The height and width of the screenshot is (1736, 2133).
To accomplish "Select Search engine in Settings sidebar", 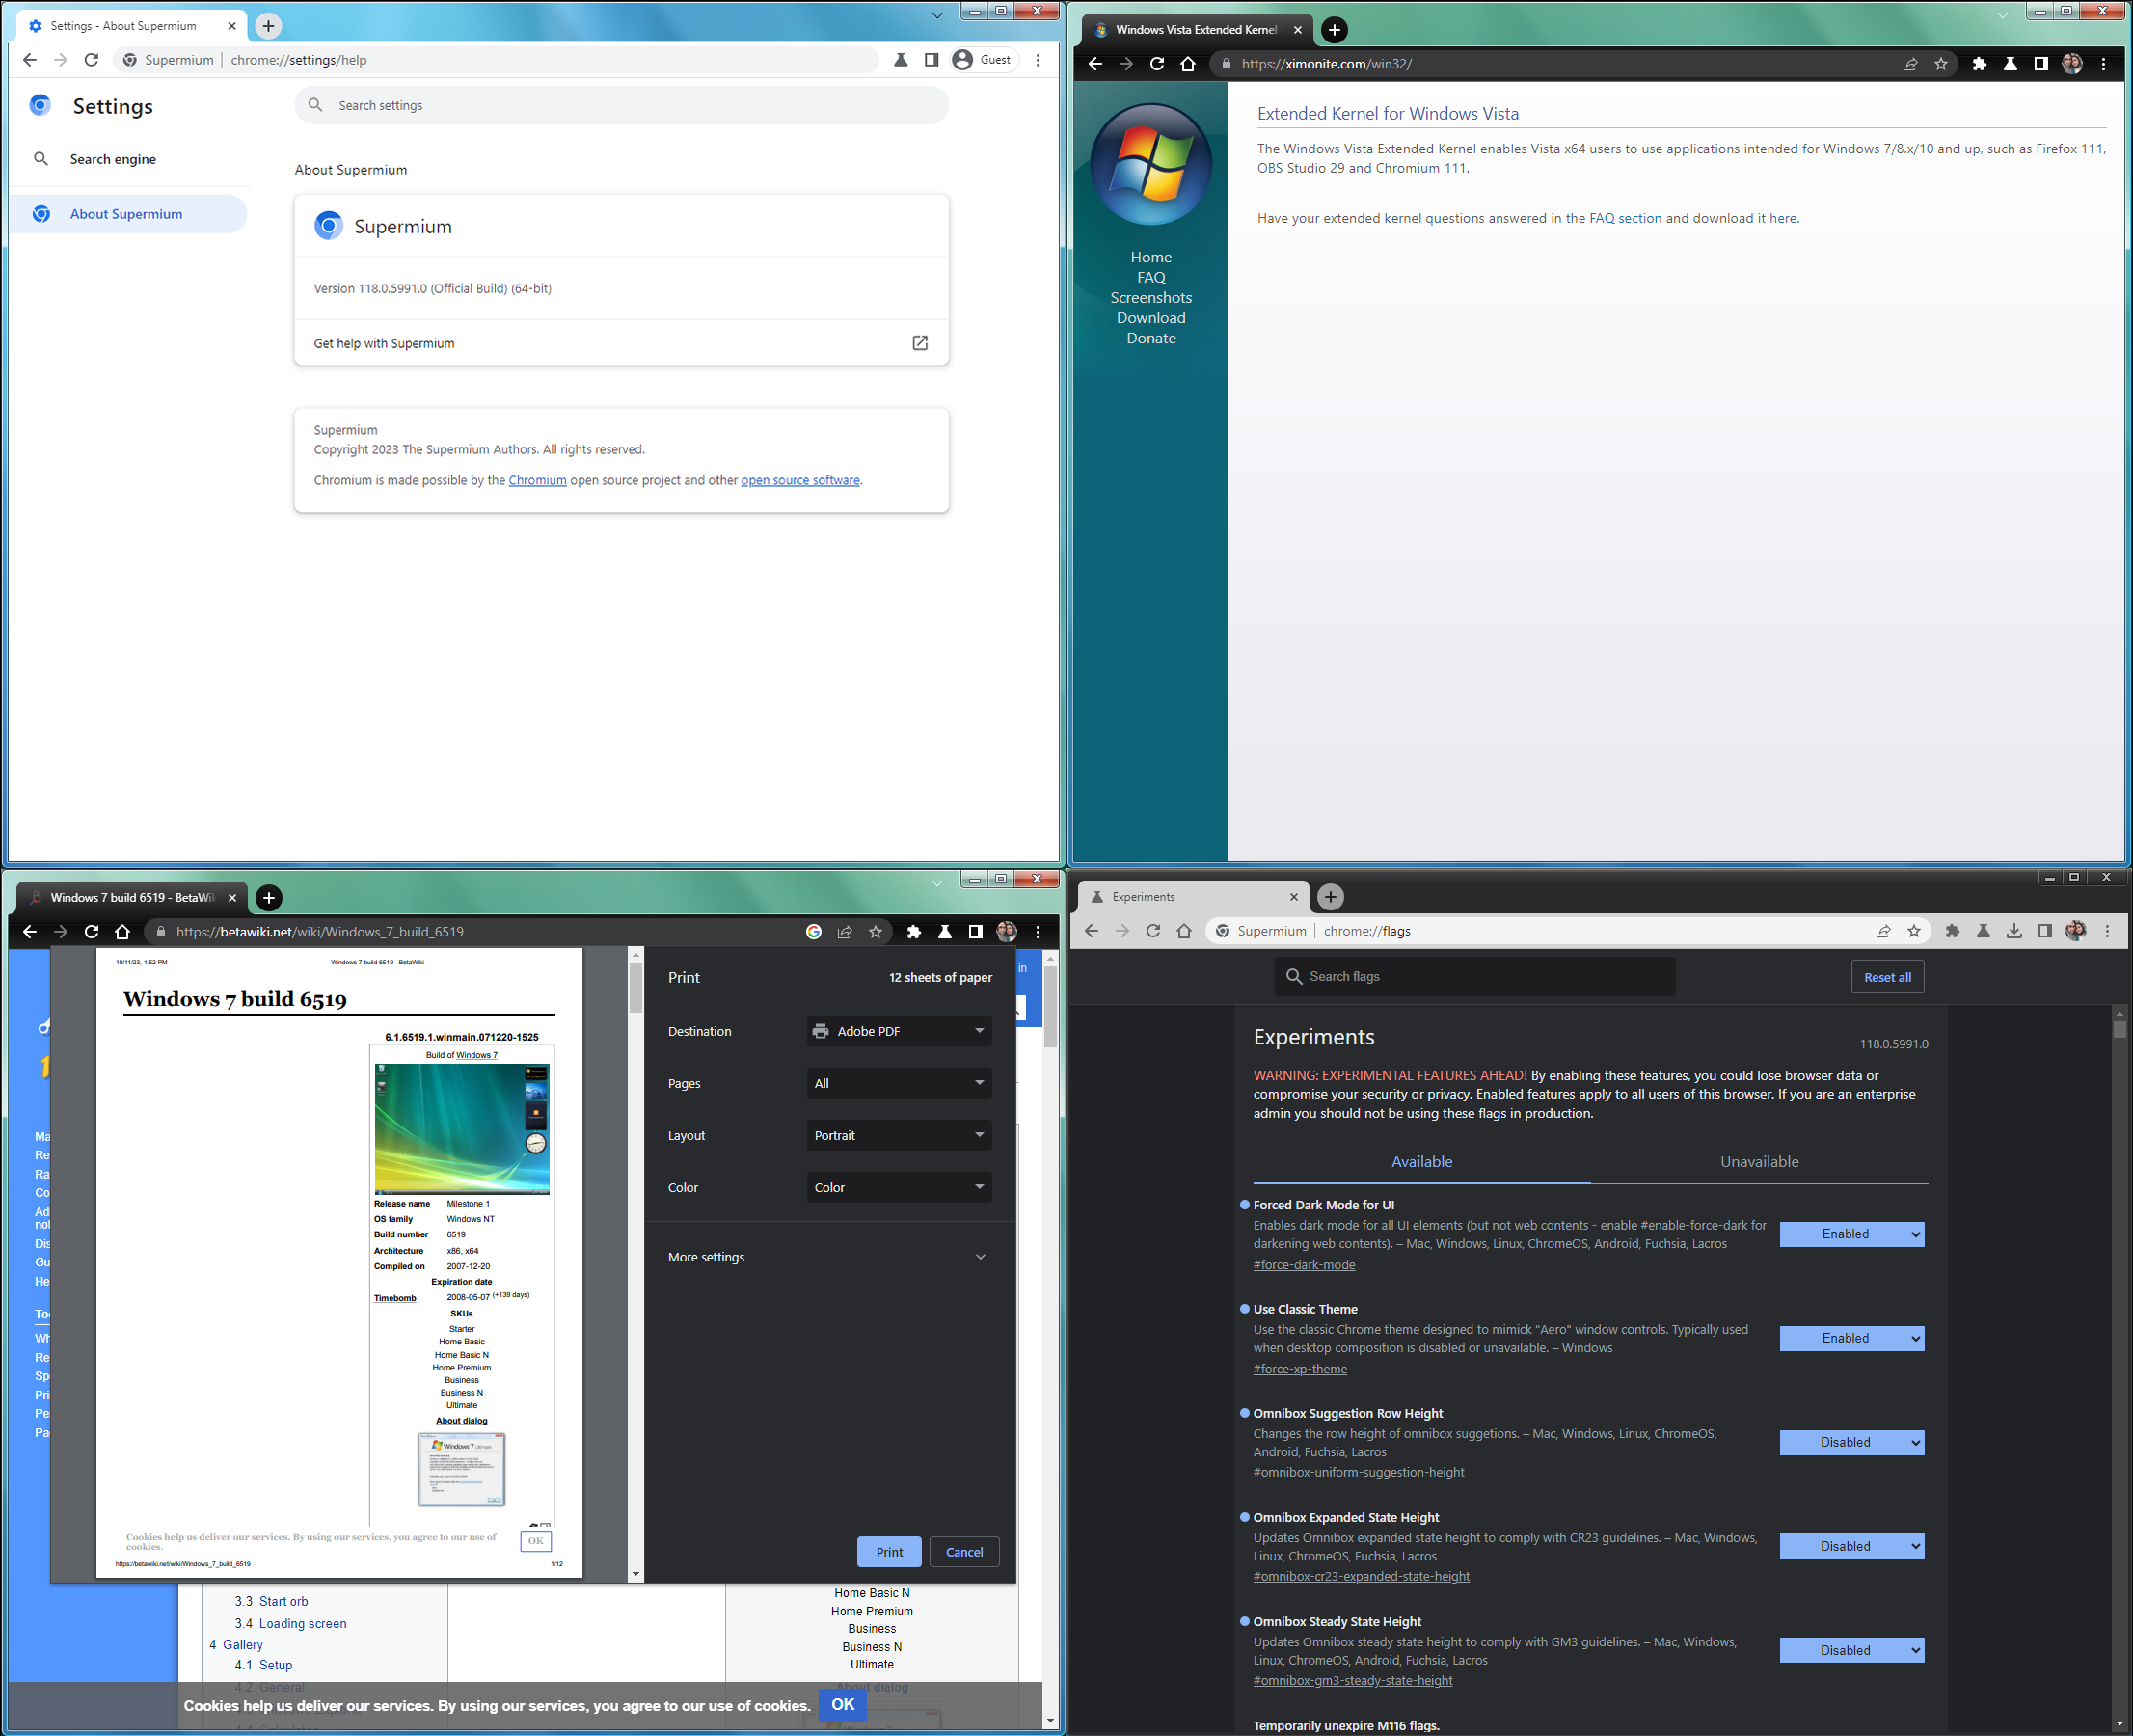I will click(112, 159).
